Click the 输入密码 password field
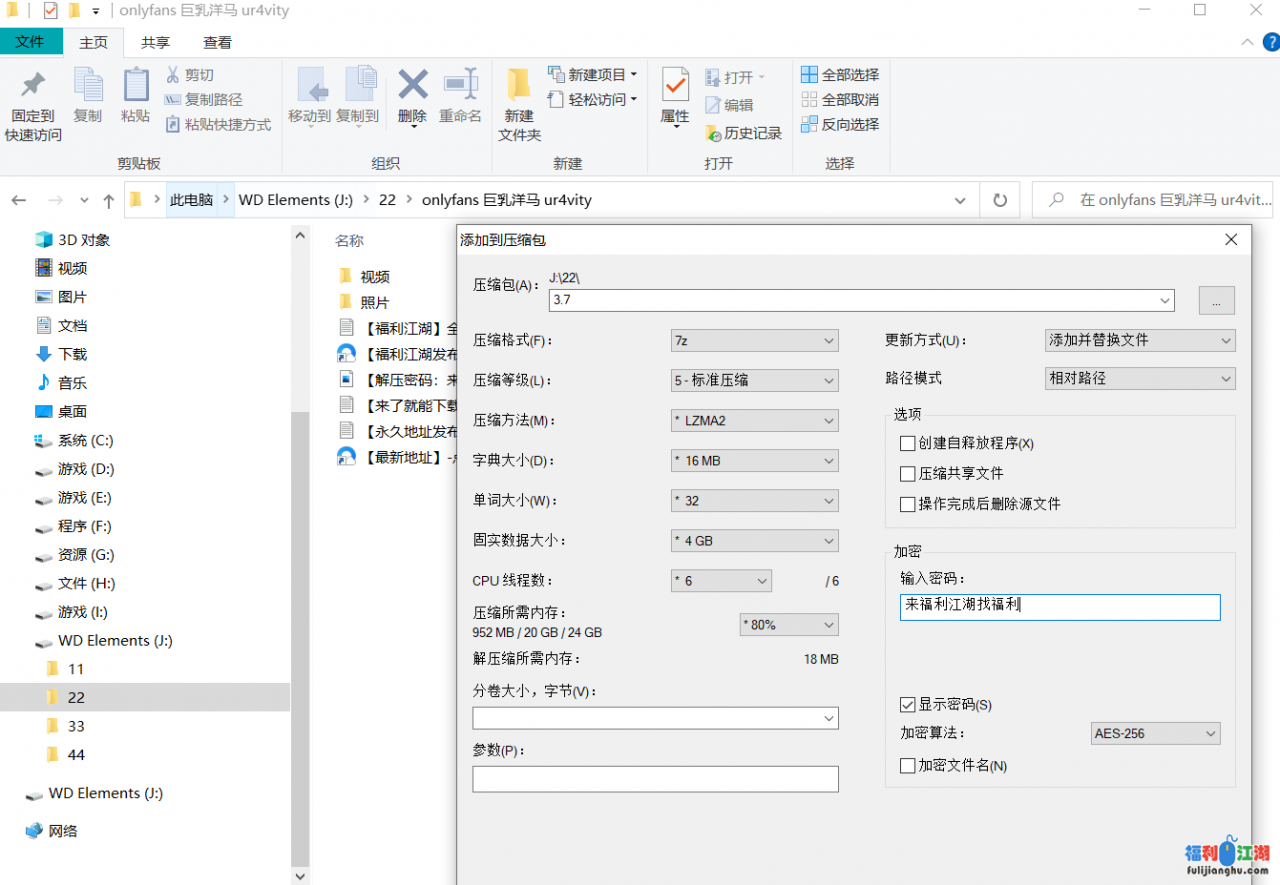 coord(1060,606)
